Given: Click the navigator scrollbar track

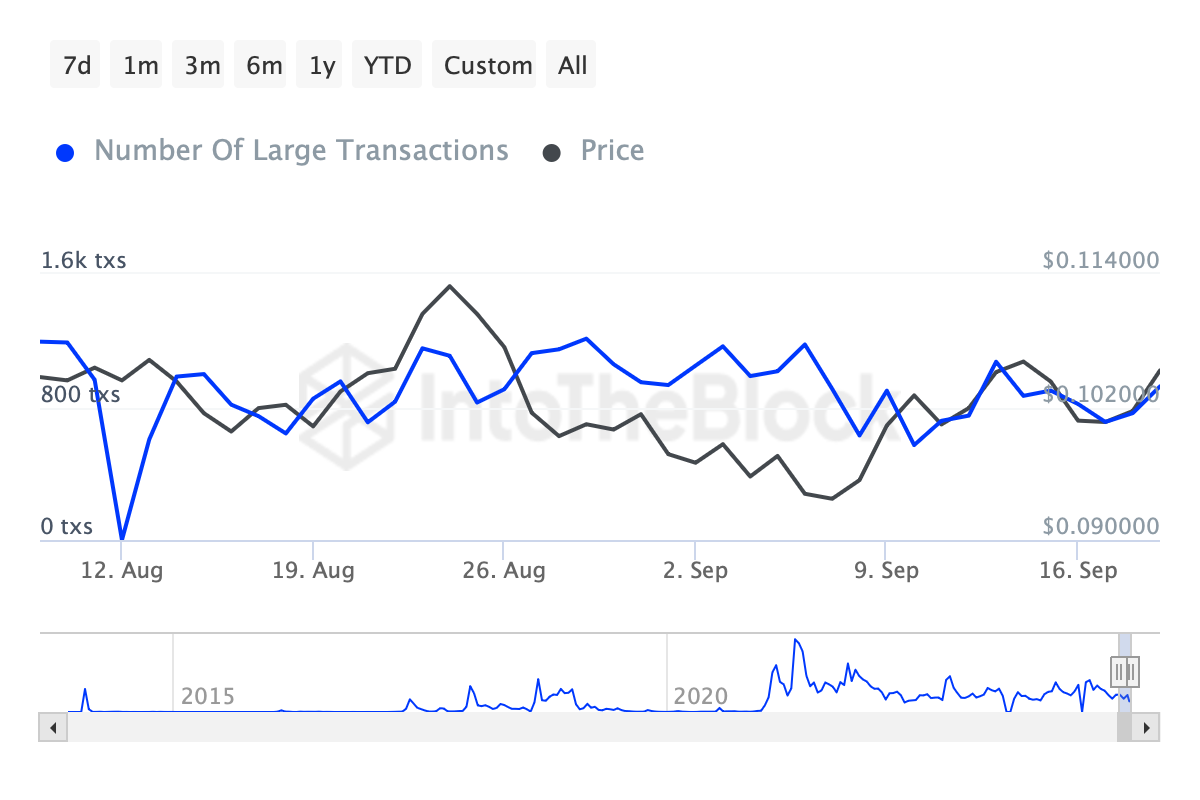Looking at the screenshot, I should point(590,727).
